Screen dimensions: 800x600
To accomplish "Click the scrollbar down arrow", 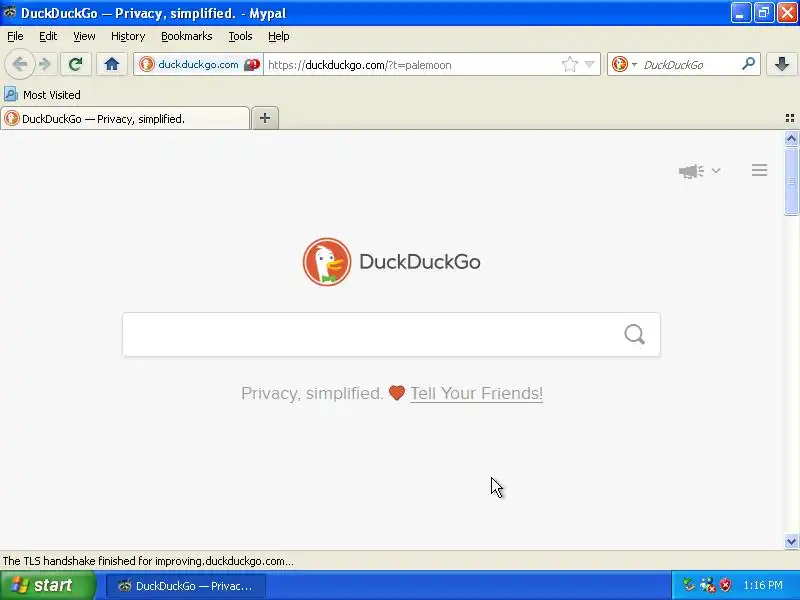I will click(x=791, y=541).
